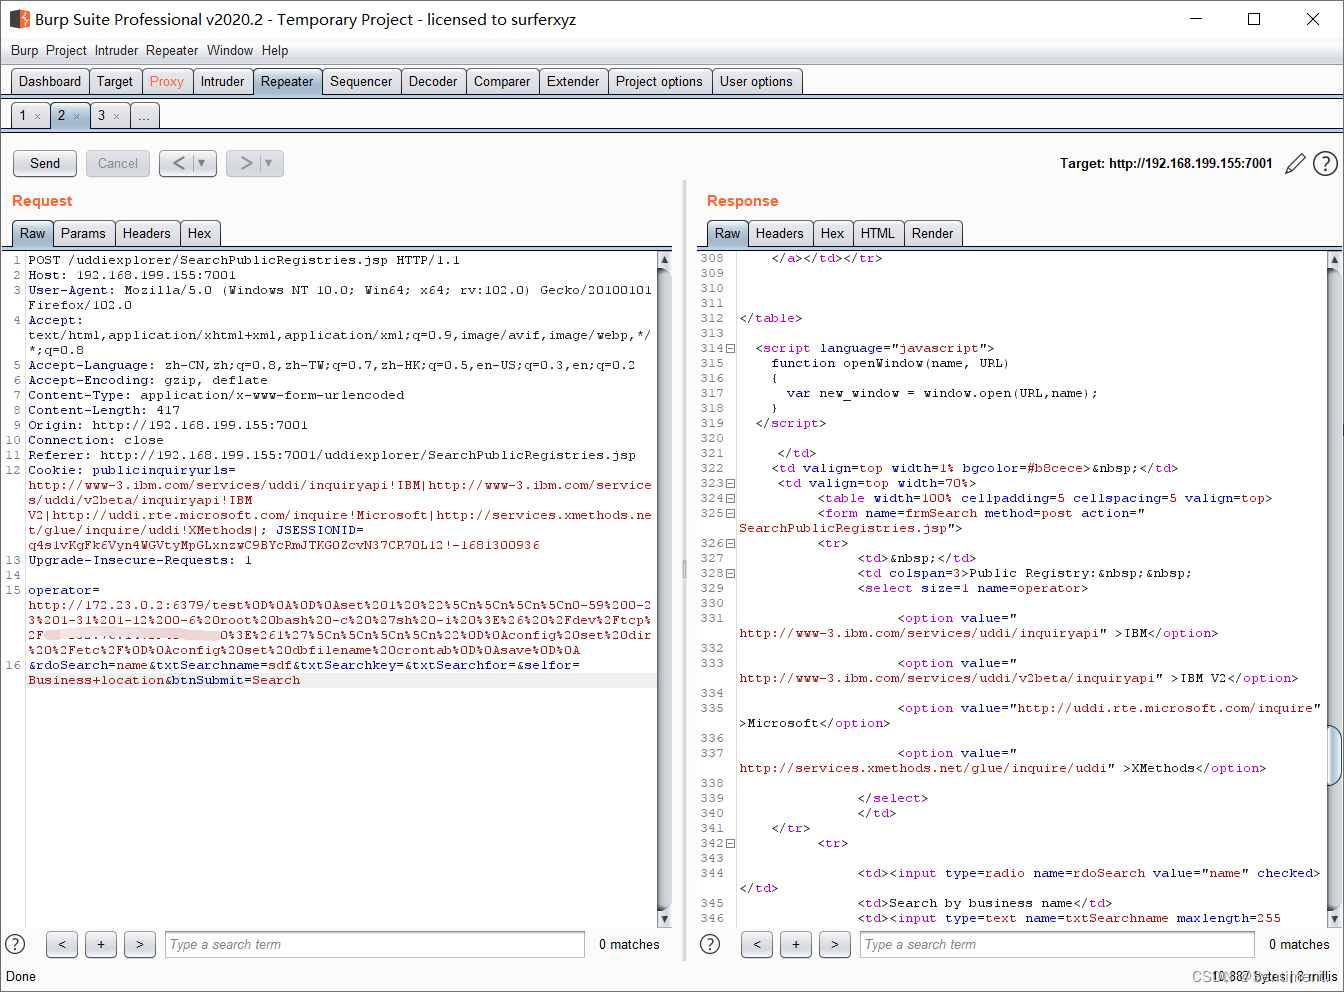Click request search help icon
Screen dimensions: 1344x992
coord(15,944)
